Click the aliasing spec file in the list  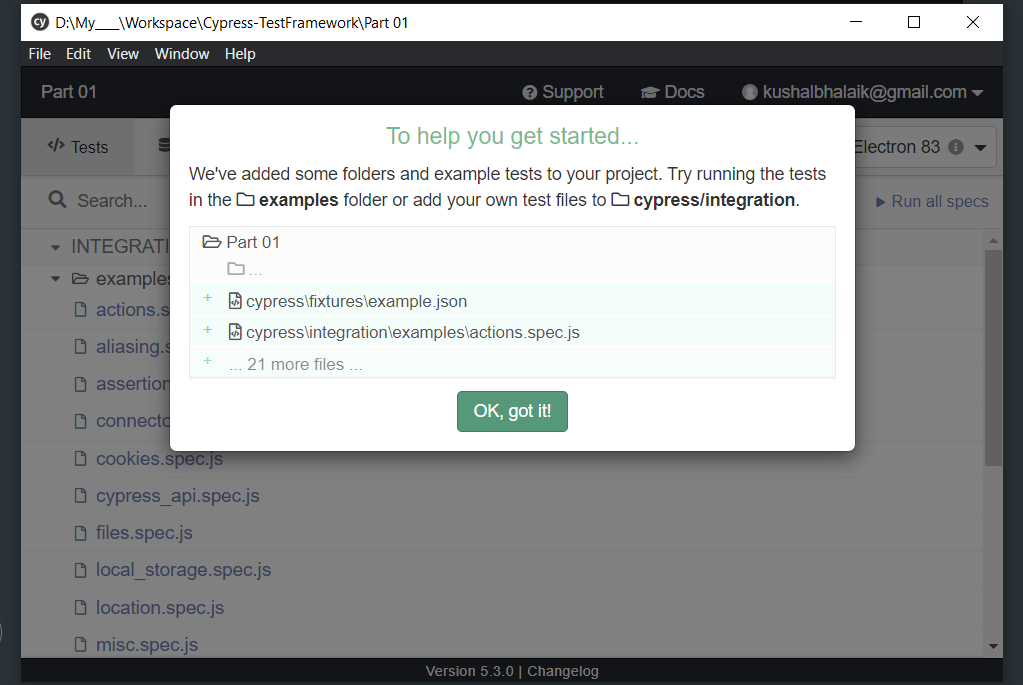pos(132,346)
